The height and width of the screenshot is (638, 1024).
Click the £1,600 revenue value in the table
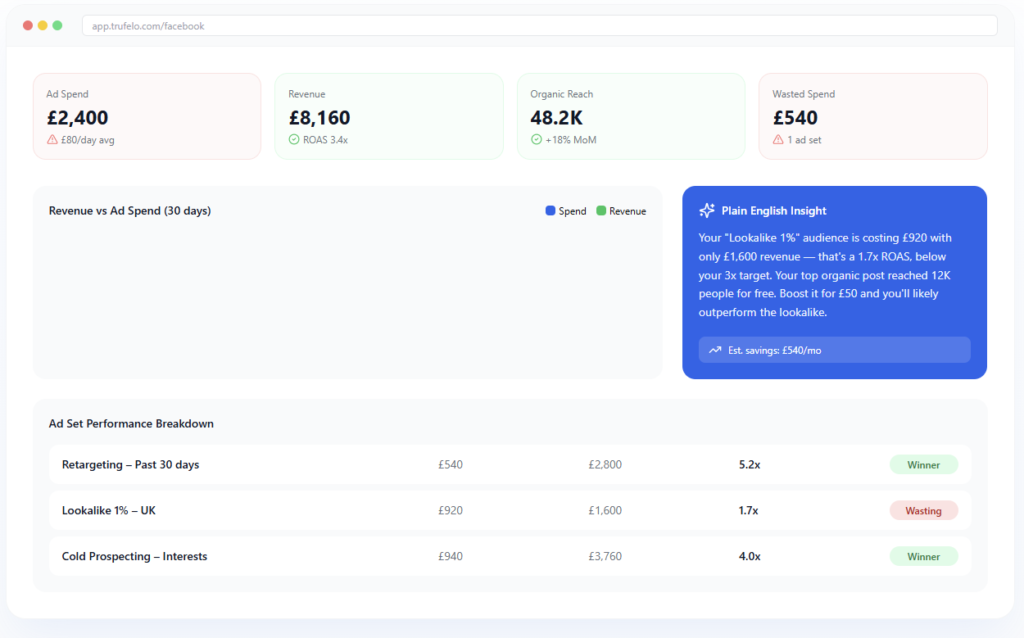(605, 511)
